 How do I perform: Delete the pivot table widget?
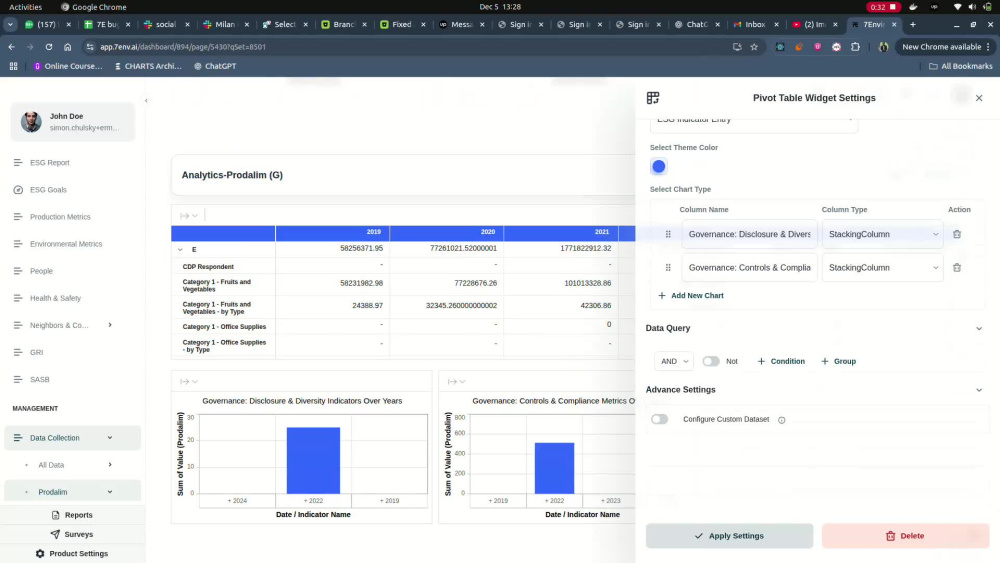905,536
